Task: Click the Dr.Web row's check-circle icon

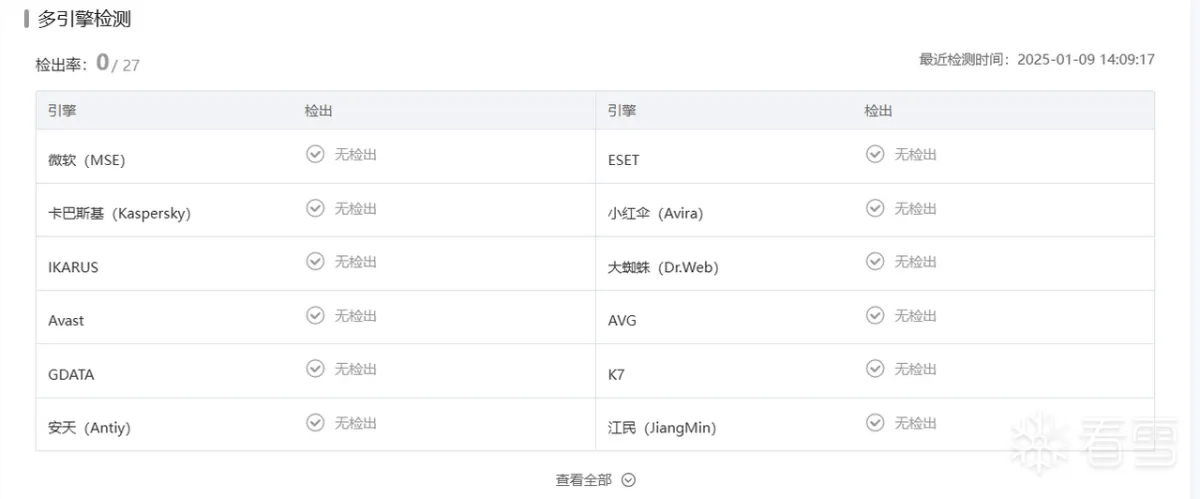Action: (x=875, y=261)
